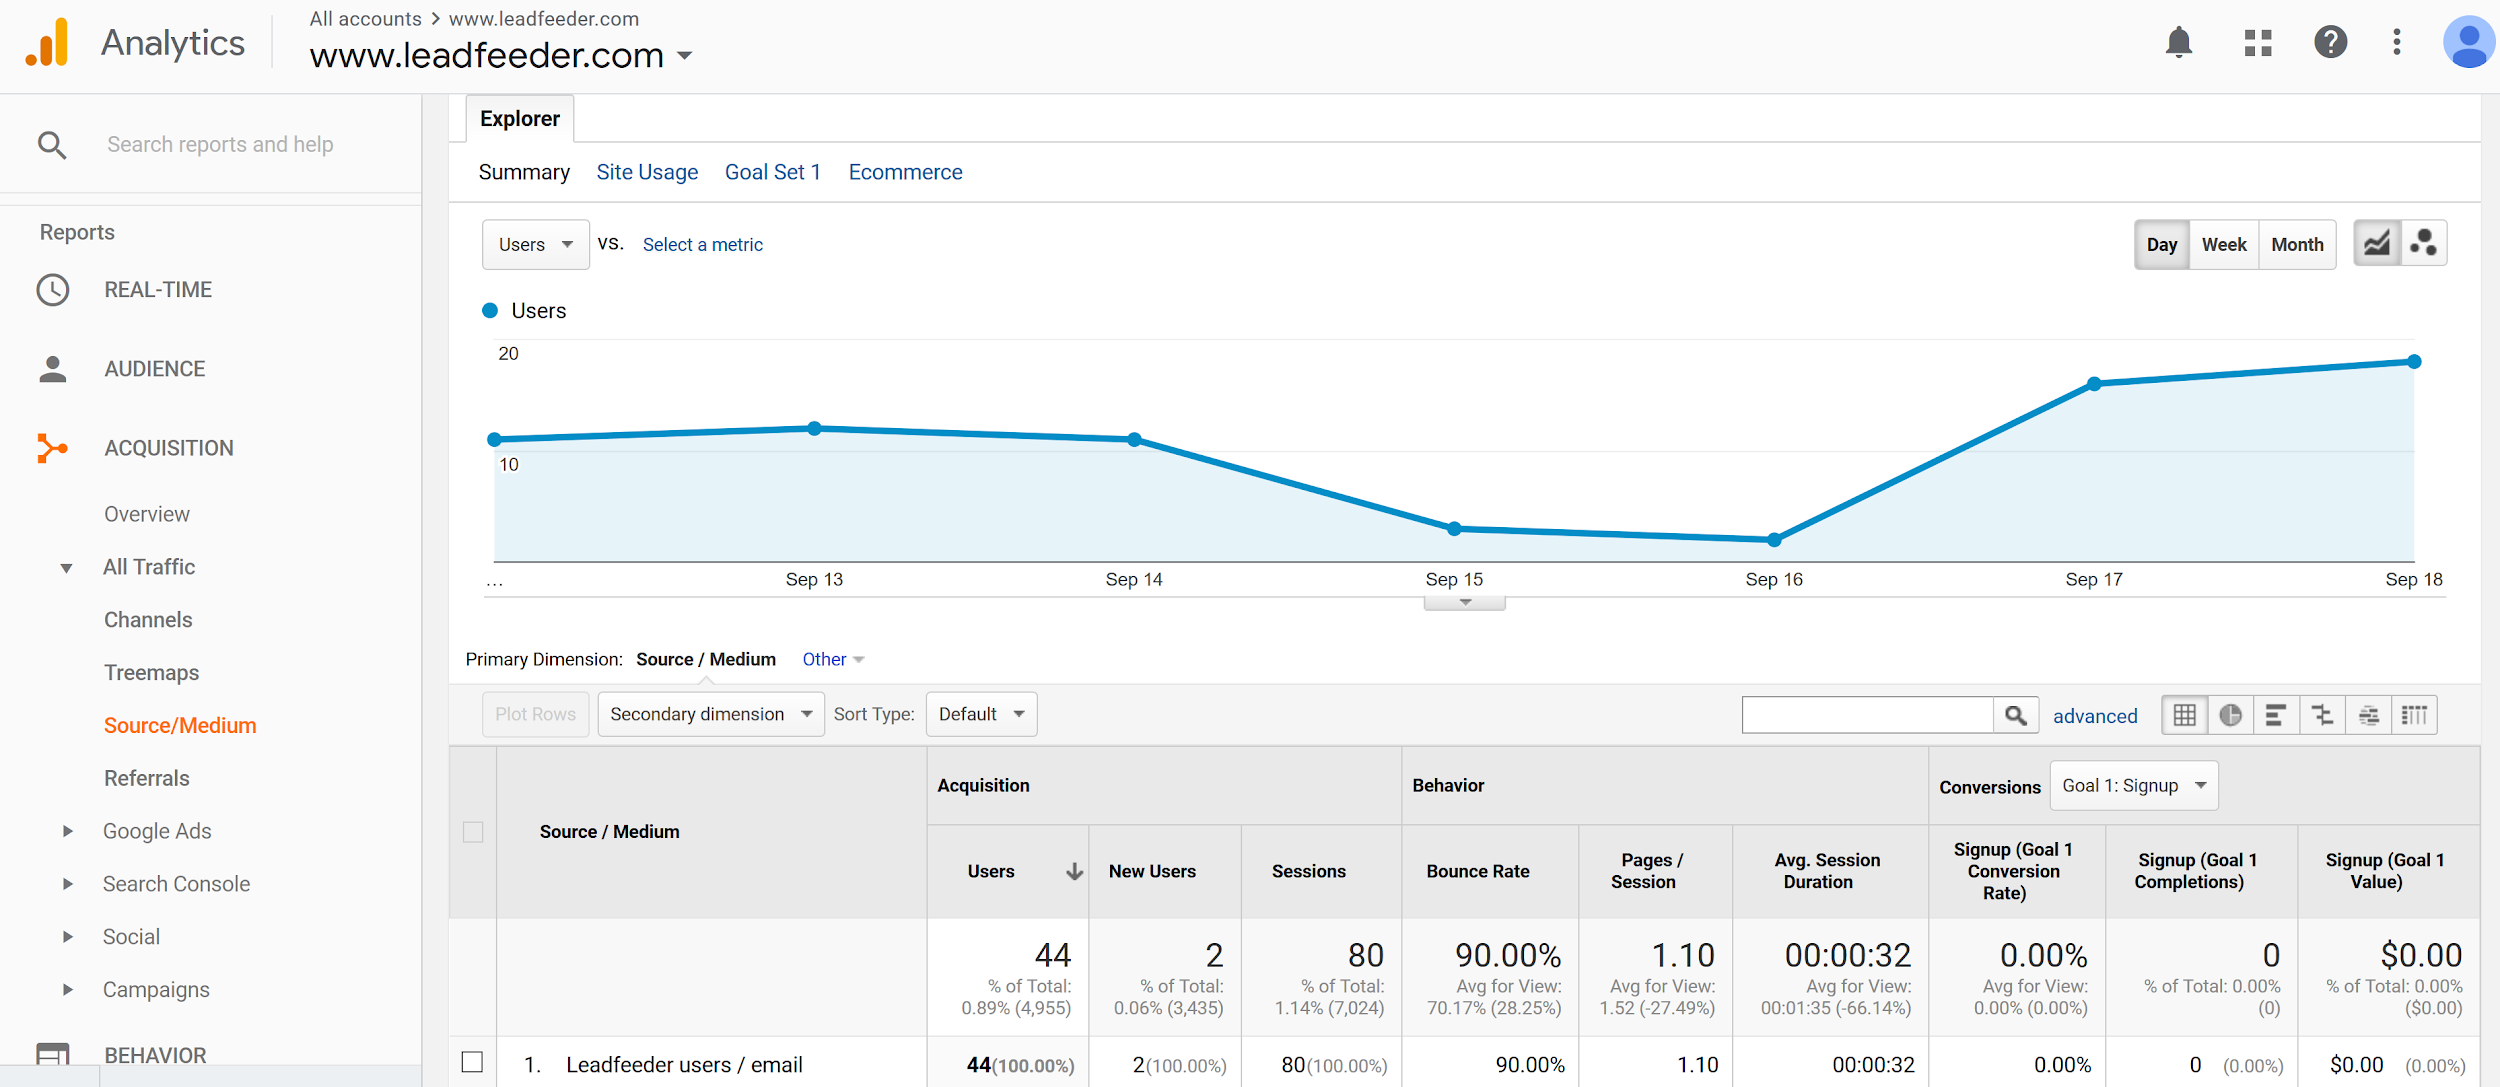Switch to the Site Usage tab
The width and height of the screenshot is (2500, 1087).
[647, 172]
